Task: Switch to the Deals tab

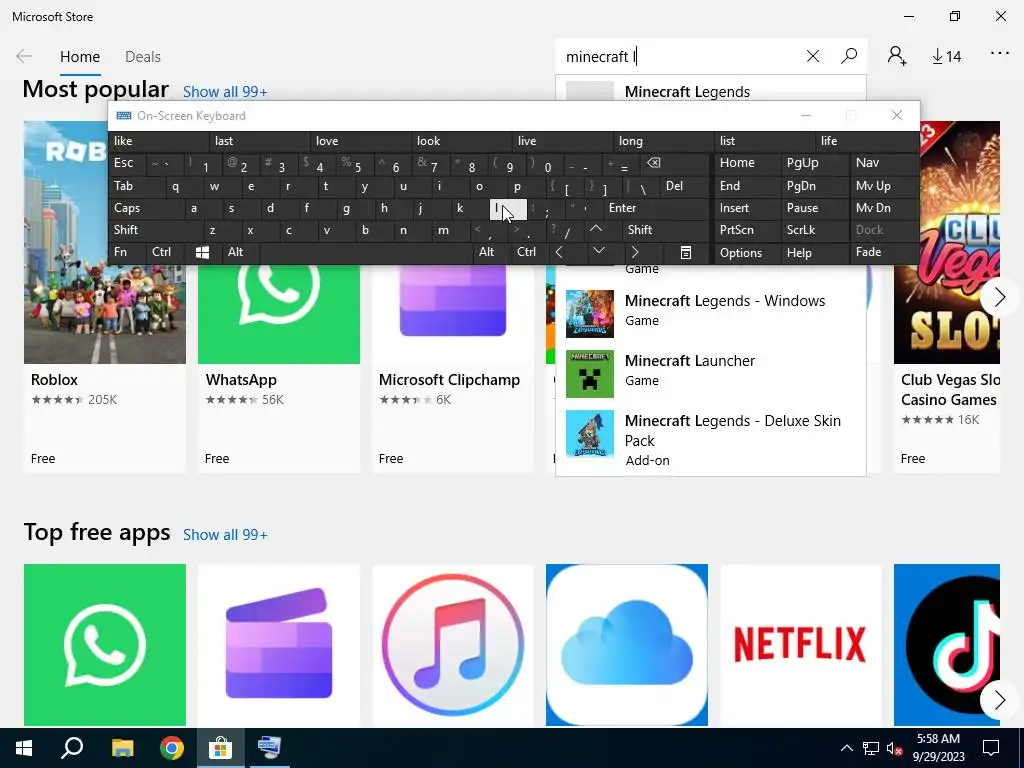Action: (143, 57)
